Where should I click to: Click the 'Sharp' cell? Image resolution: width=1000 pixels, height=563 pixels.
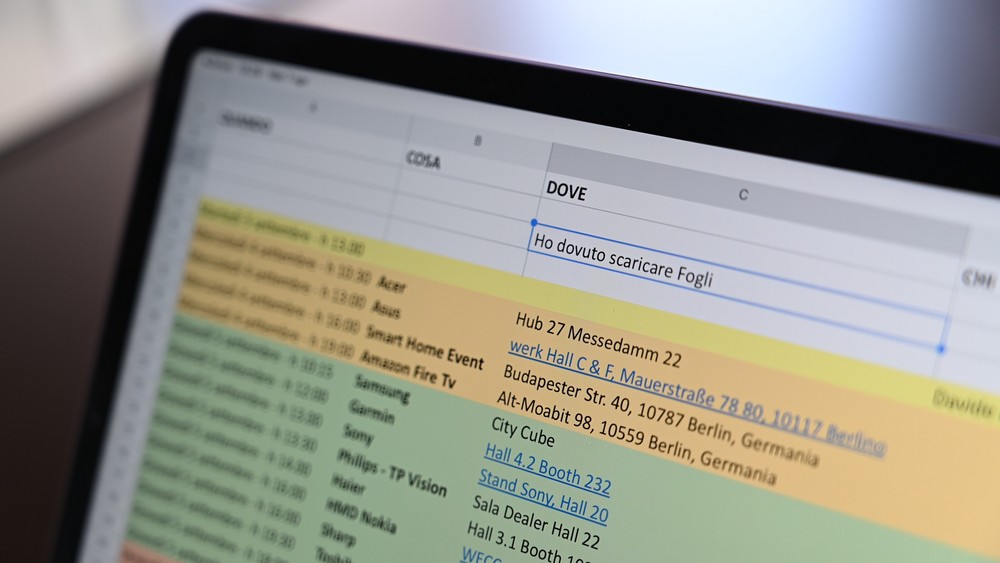337,534
